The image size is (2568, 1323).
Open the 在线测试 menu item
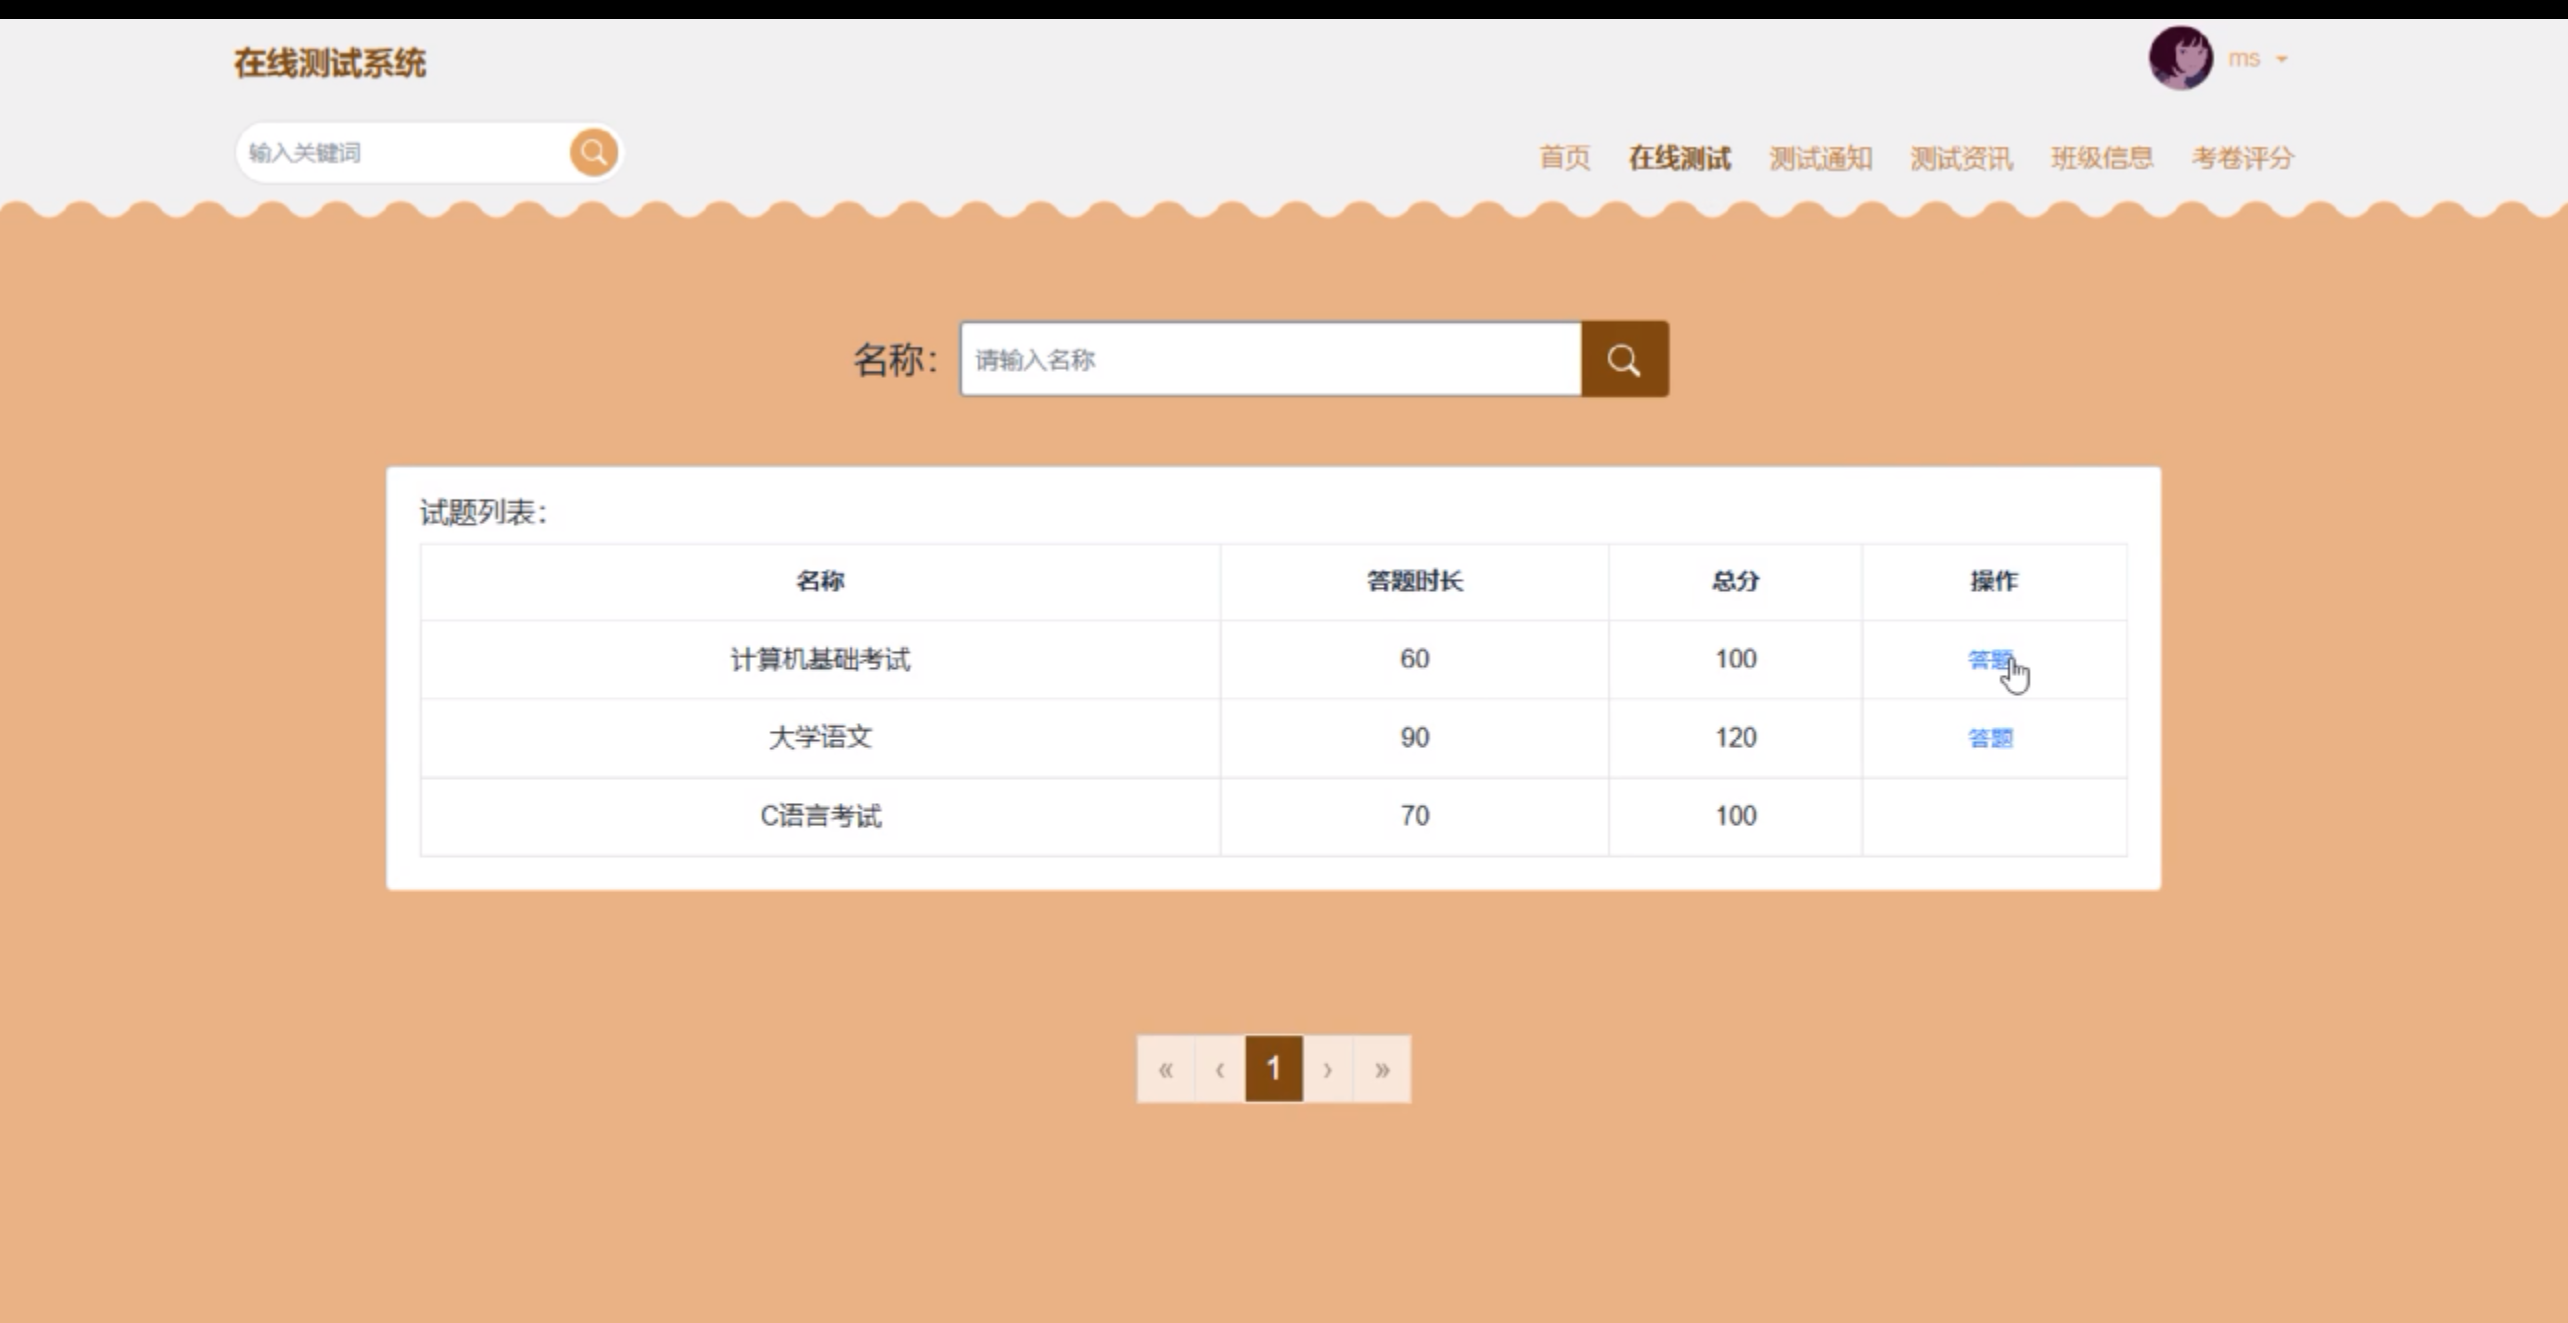pyautogui.click(x=1679, y=158)
